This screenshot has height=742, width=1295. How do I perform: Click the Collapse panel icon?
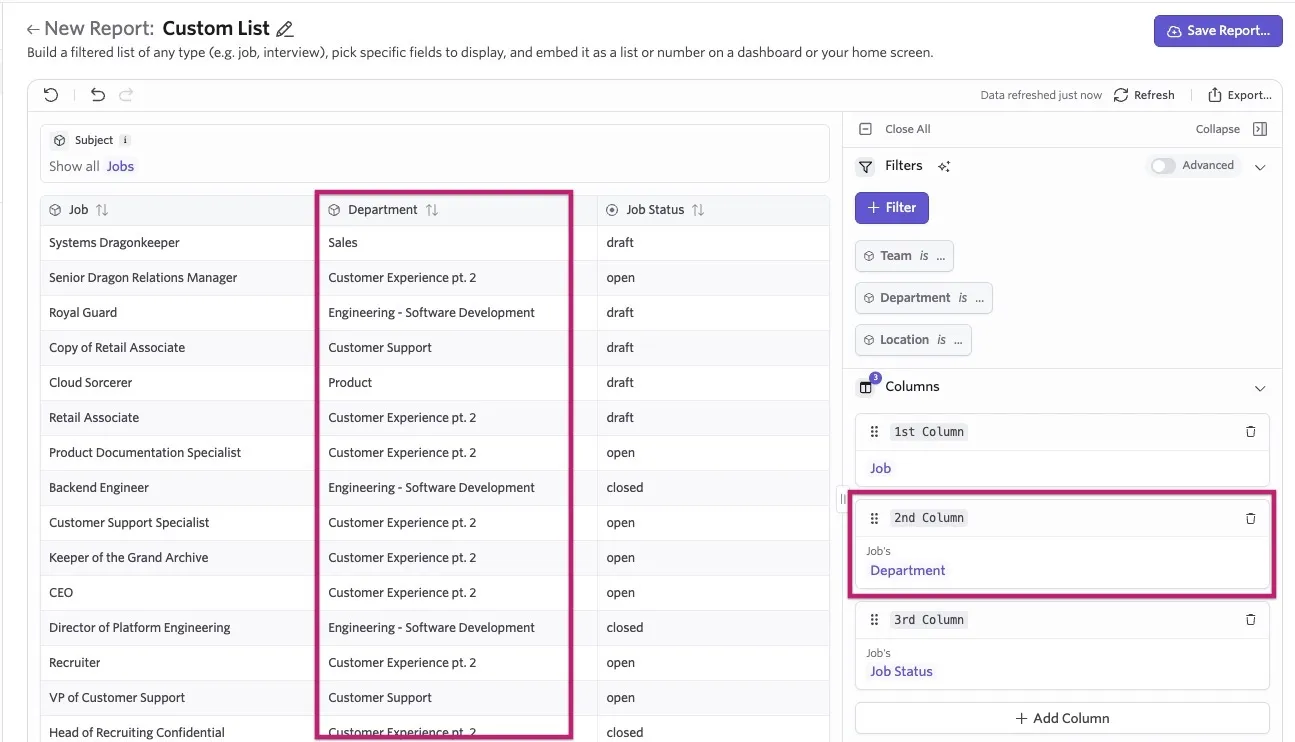coord(1260,129)
